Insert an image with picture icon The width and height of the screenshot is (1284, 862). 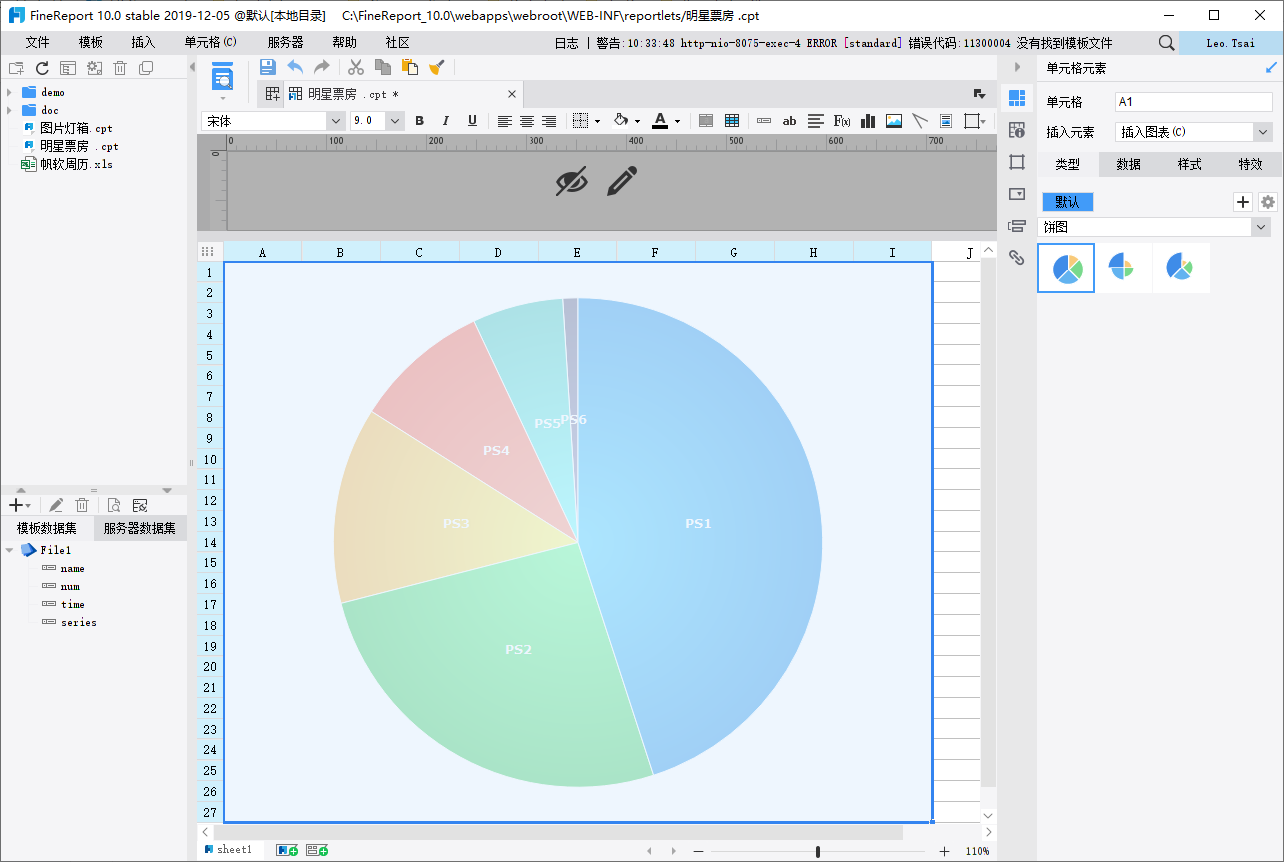coord(894,121)
